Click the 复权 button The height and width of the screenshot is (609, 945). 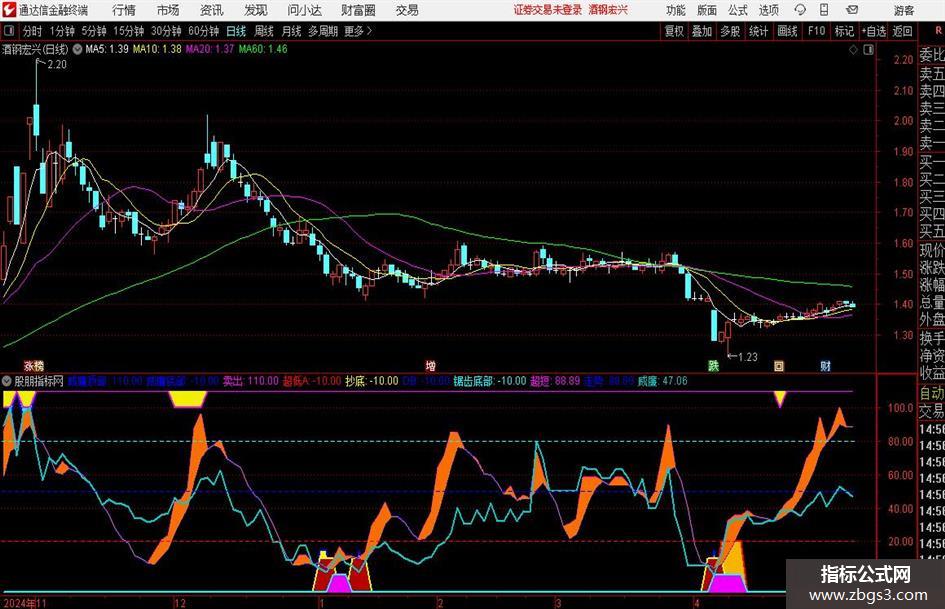tap(674, 31)
